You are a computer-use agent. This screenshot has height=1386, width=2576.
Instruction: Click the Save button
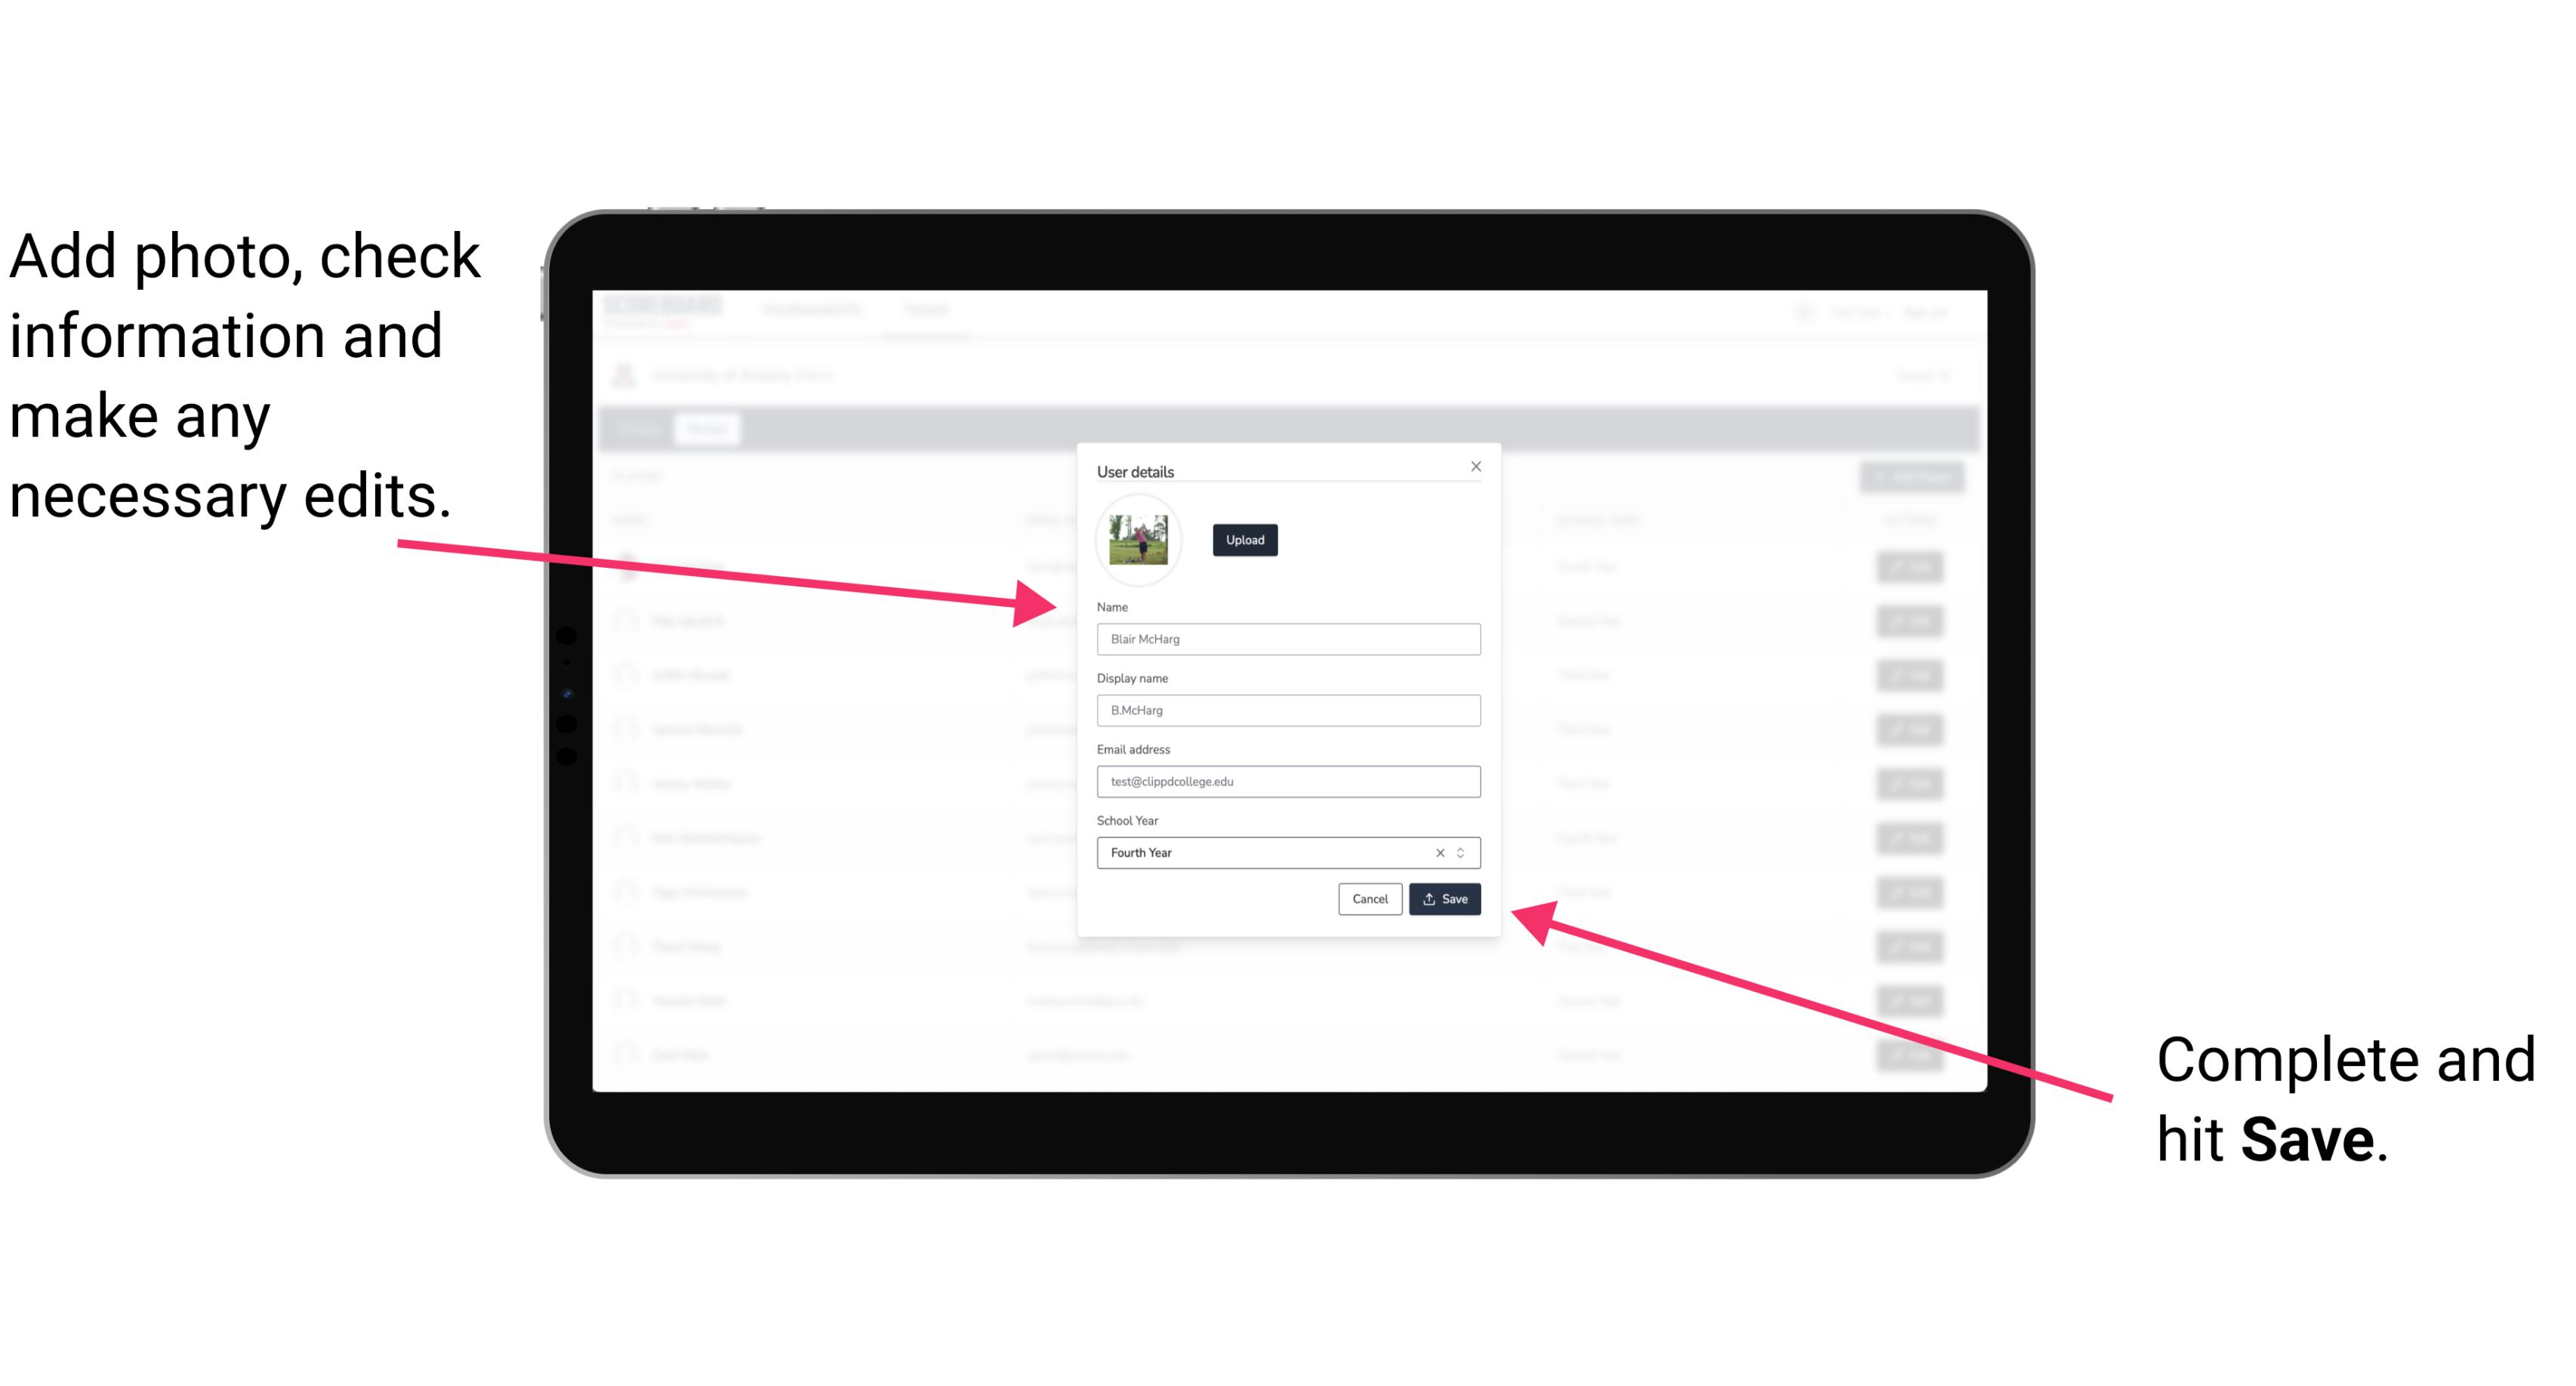[1444, 898]
